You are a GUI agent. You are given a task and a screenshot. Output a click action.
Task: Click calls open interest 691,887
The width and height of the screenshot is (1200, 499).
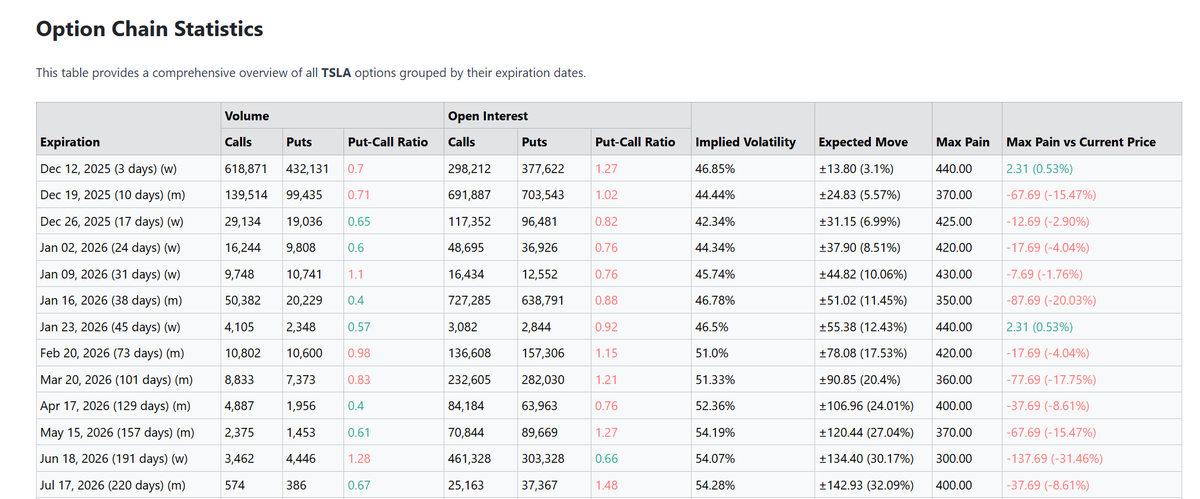(x=469, y=194)
